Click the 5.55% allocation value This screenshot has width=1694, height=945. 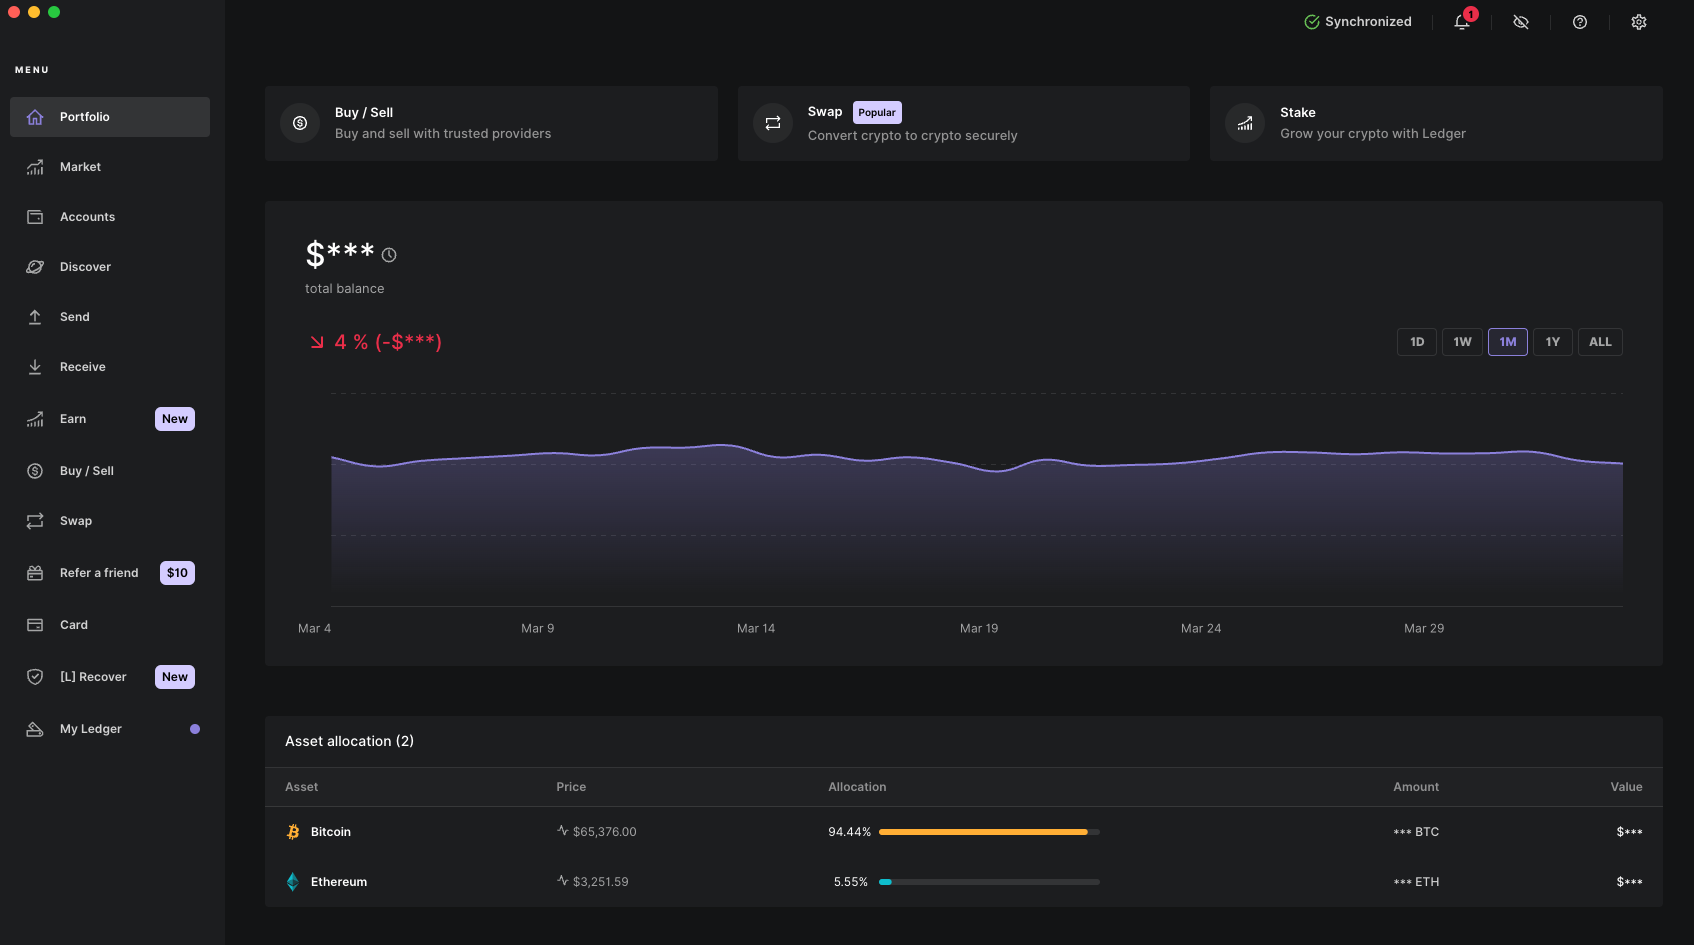[851, 882]
